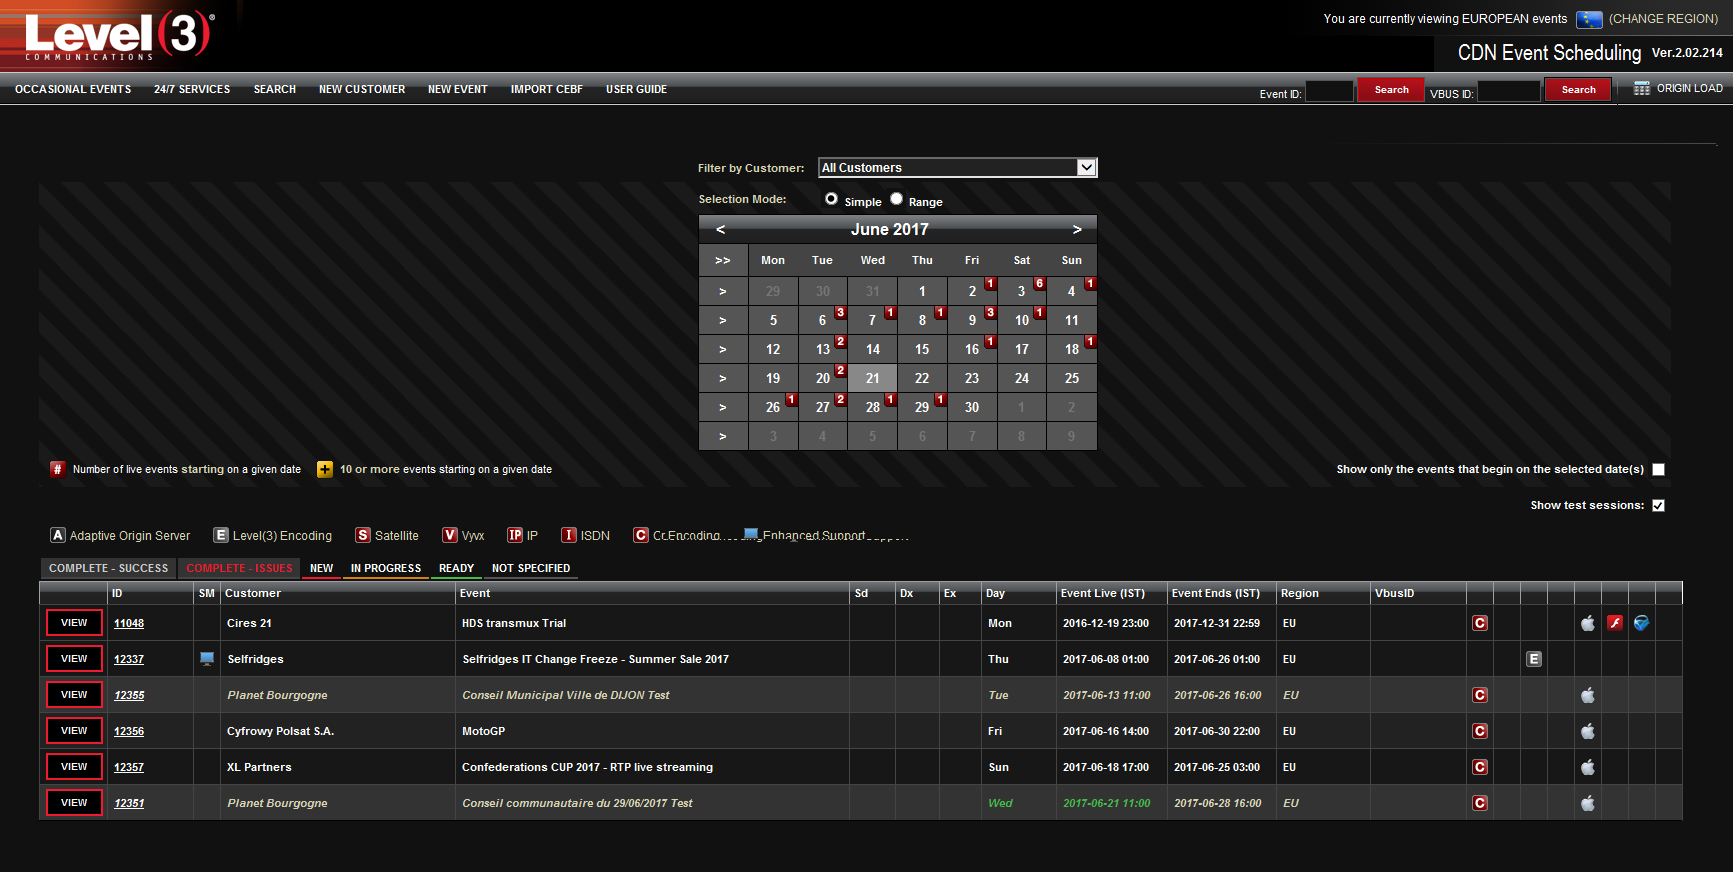Open the Occasional Events menu

pos(73,89)
